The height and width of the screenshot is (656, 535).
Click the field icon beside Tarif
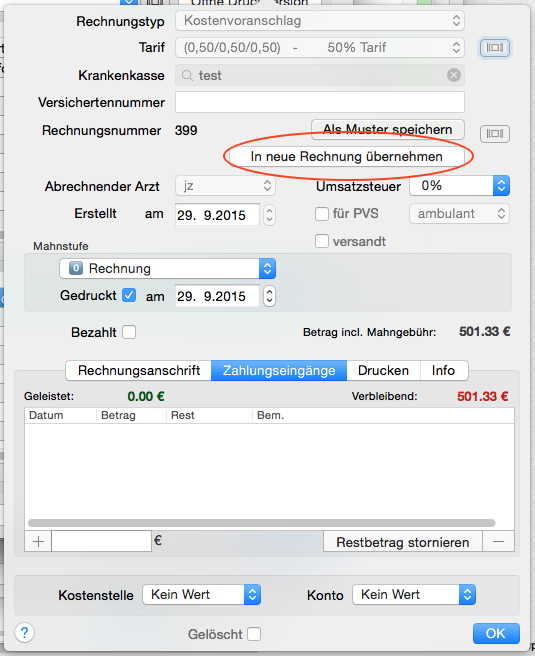point(494,48)
